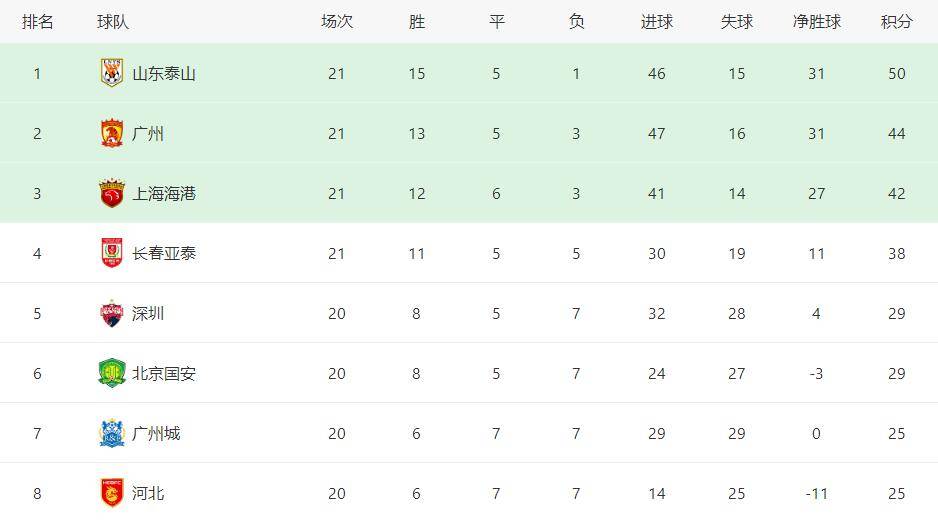
Task: Click the 广州 team crest icon
Action: point(112,133)
